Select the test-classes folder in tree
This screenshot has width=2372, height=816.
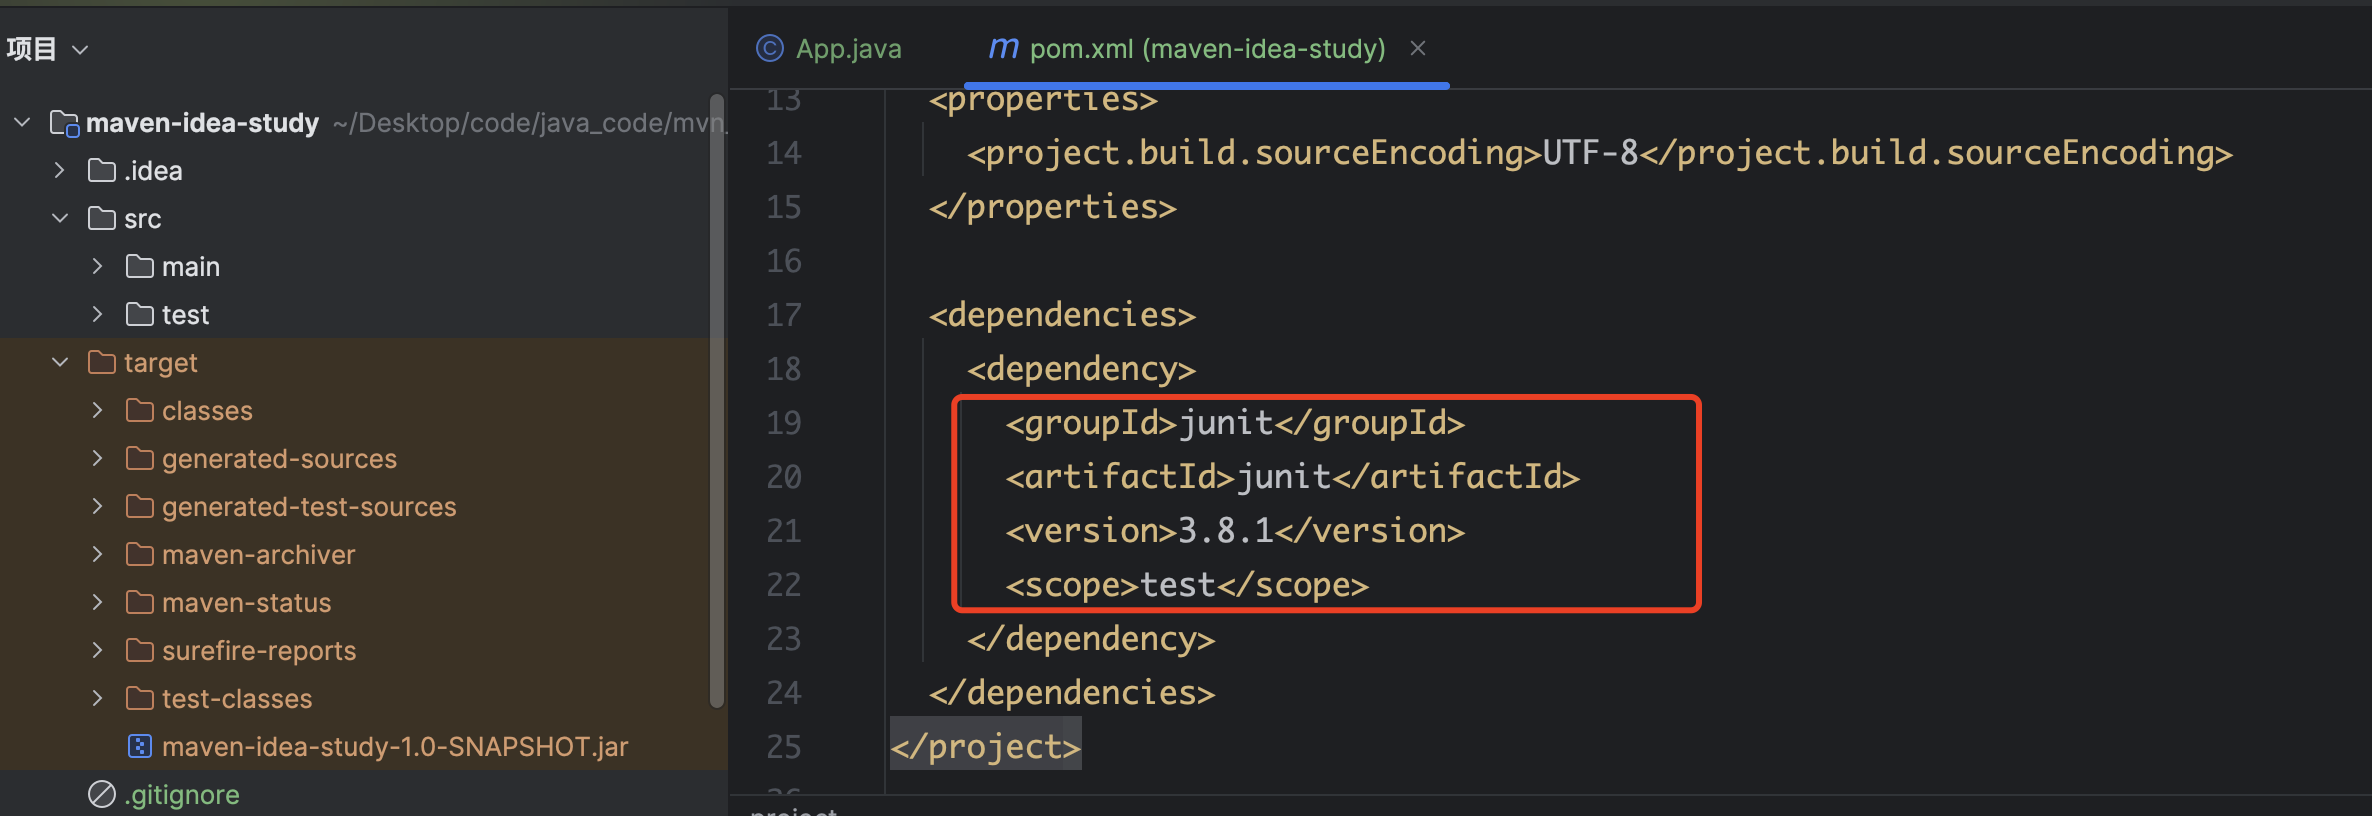coord(237,699)
